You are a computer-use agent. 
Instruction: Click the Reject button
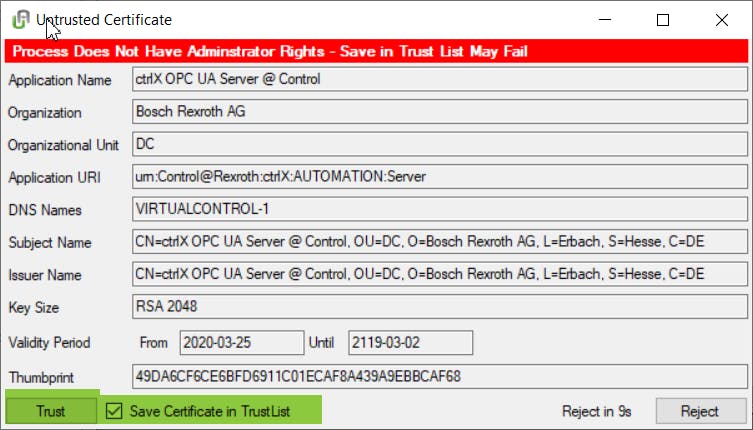[x=700, y=411]
